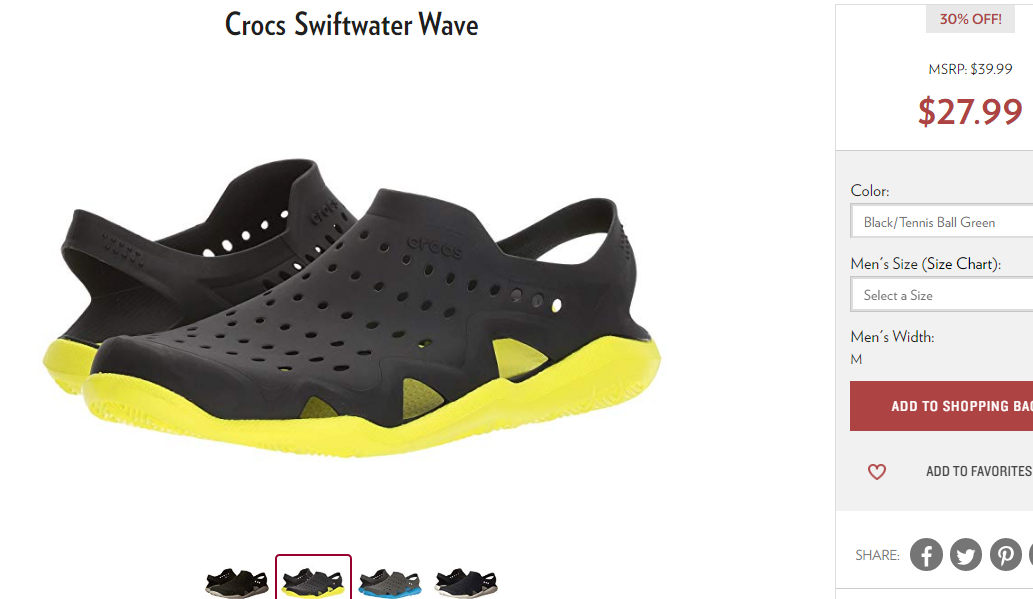Expand the Select a Size dropdown

(x=942, y=295)
